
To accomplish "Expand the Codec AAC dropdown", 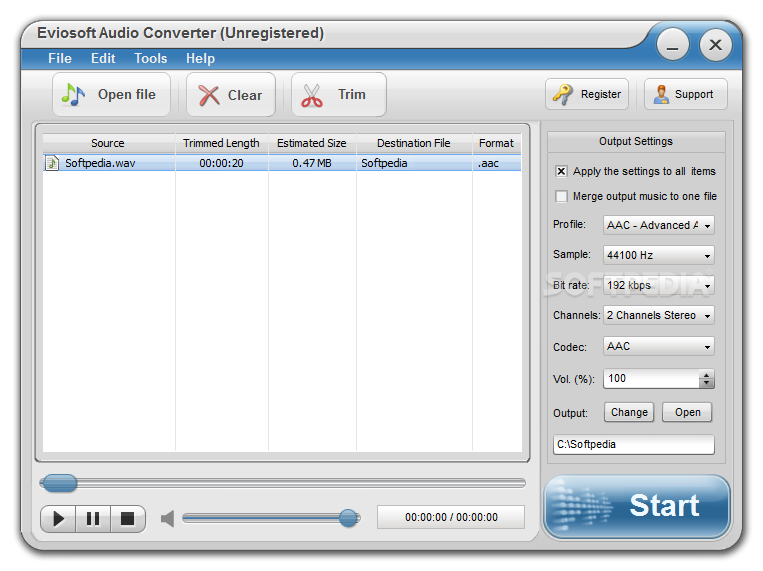I will pyautogui.click(x=659, y=347).
